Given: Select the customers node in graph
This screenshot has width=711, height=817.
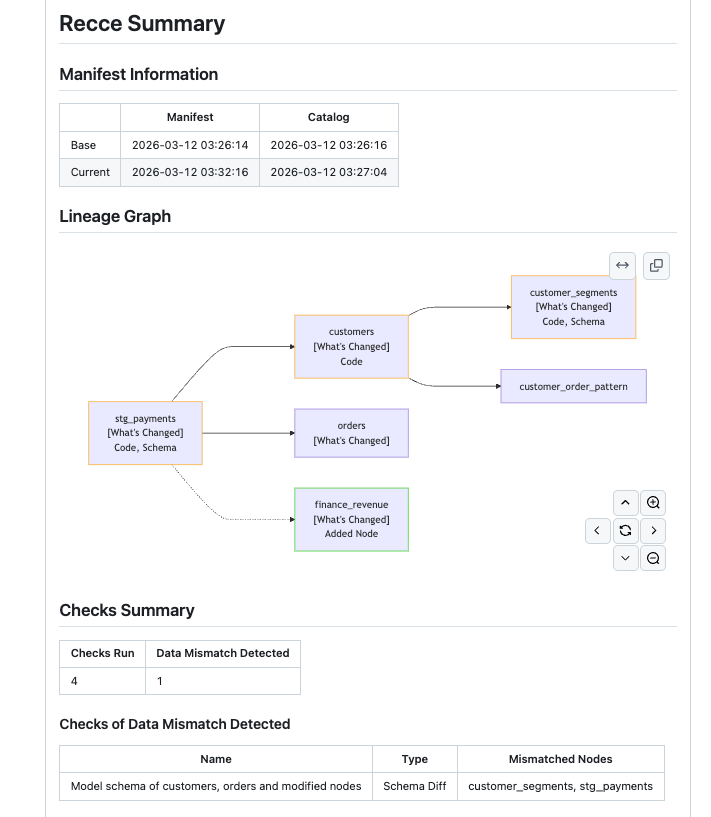Looking at the screenshot, I should (351, 346).
